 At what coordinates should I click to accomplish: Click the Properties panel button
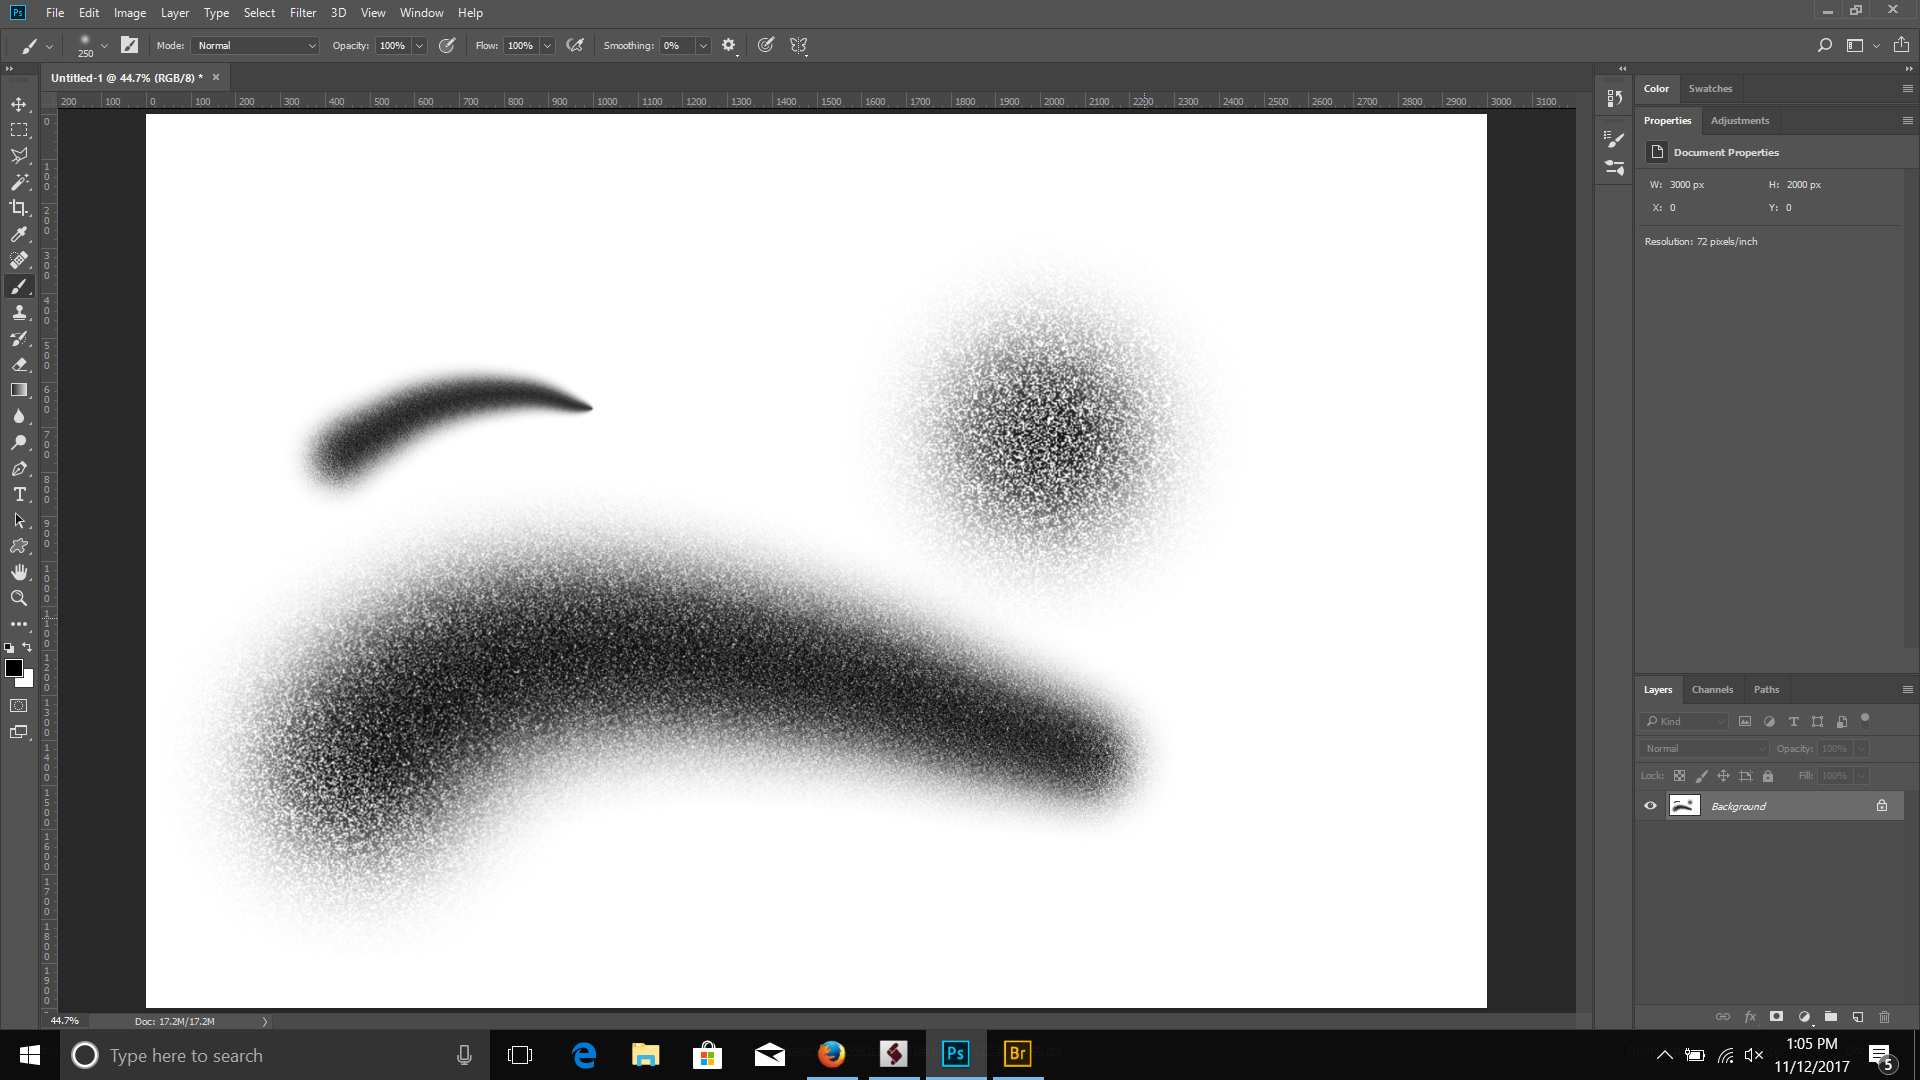pyautogui.click(x=1667, y=120)
